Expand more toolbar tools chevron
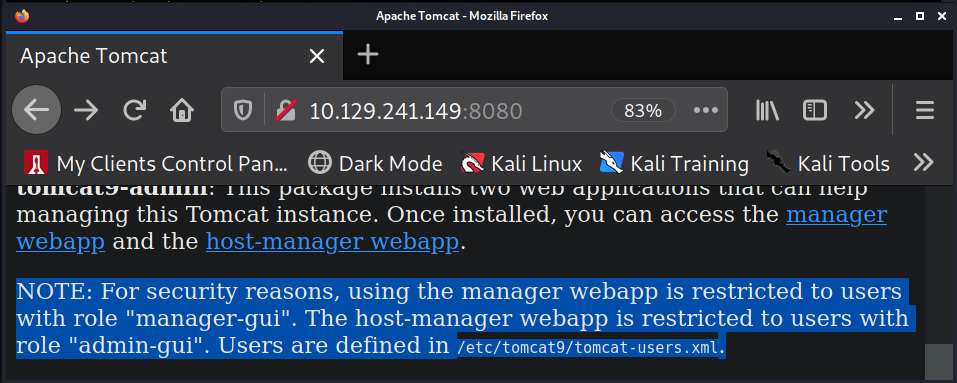 point(864,110)
